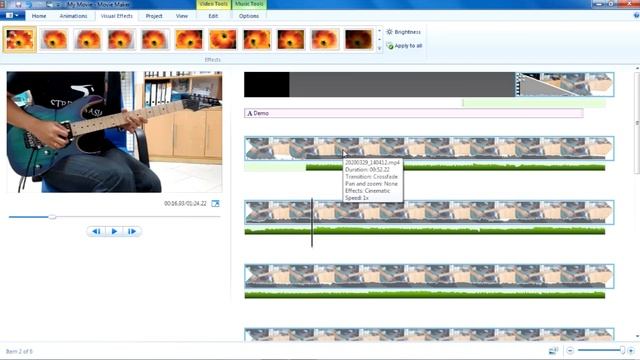
Task: Play the movie preview
Action: coord(114,231)
